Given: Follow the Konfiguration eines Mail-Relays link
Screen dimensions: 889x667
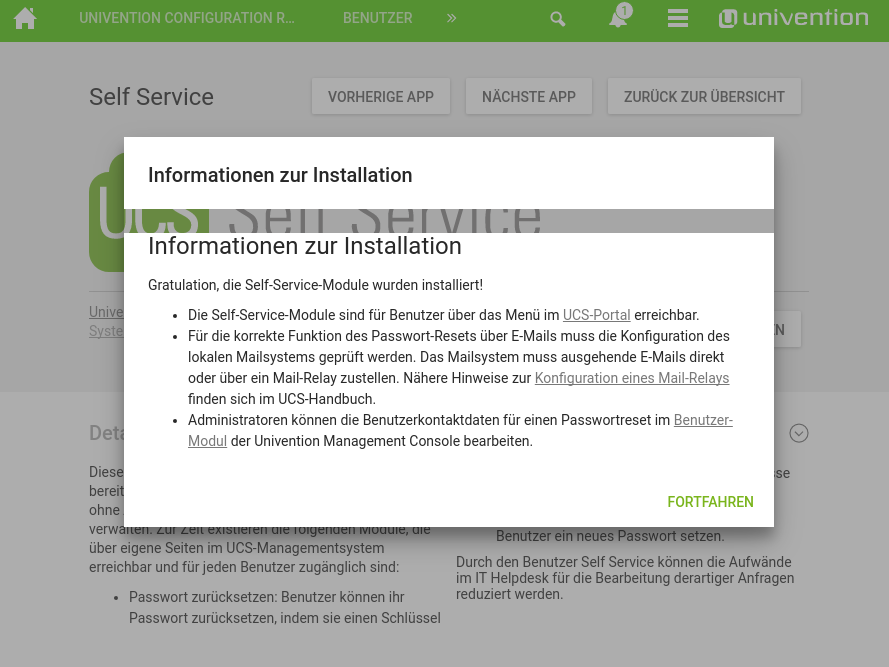Looking at the screenshot, I should [x=631, y=378].
